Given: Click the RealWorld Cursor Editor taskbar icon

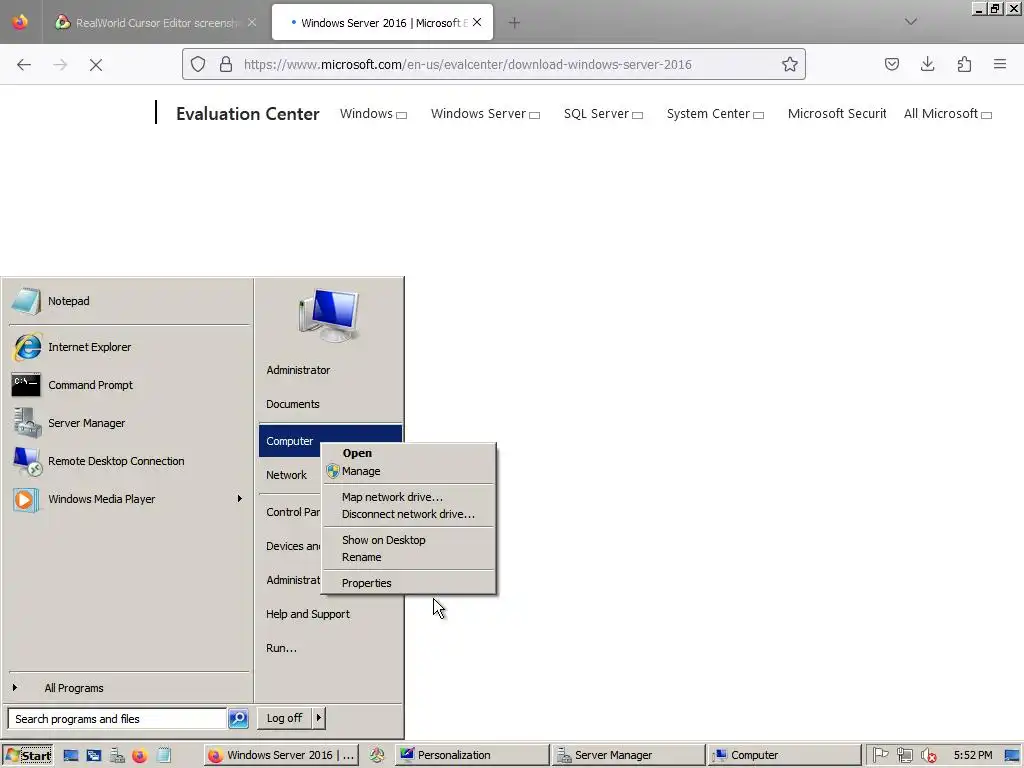Looking at the screenshot, I should tap(377, 755).
